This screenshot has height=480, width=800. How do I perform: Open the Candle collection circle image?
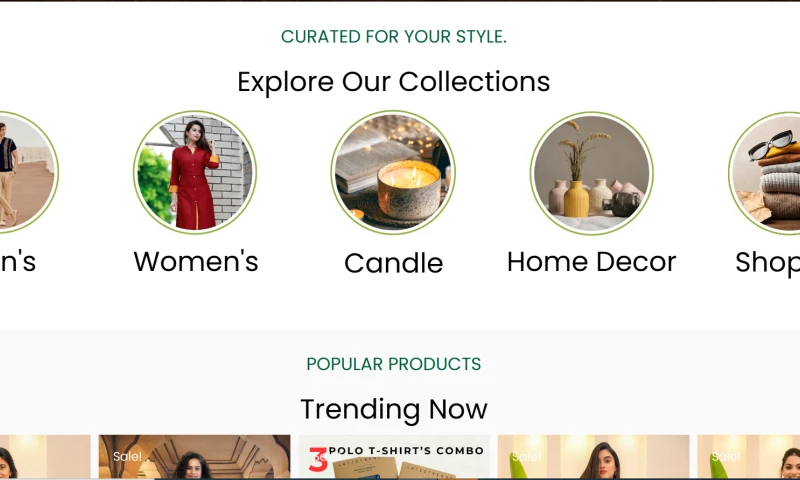[x=393, y=172]
